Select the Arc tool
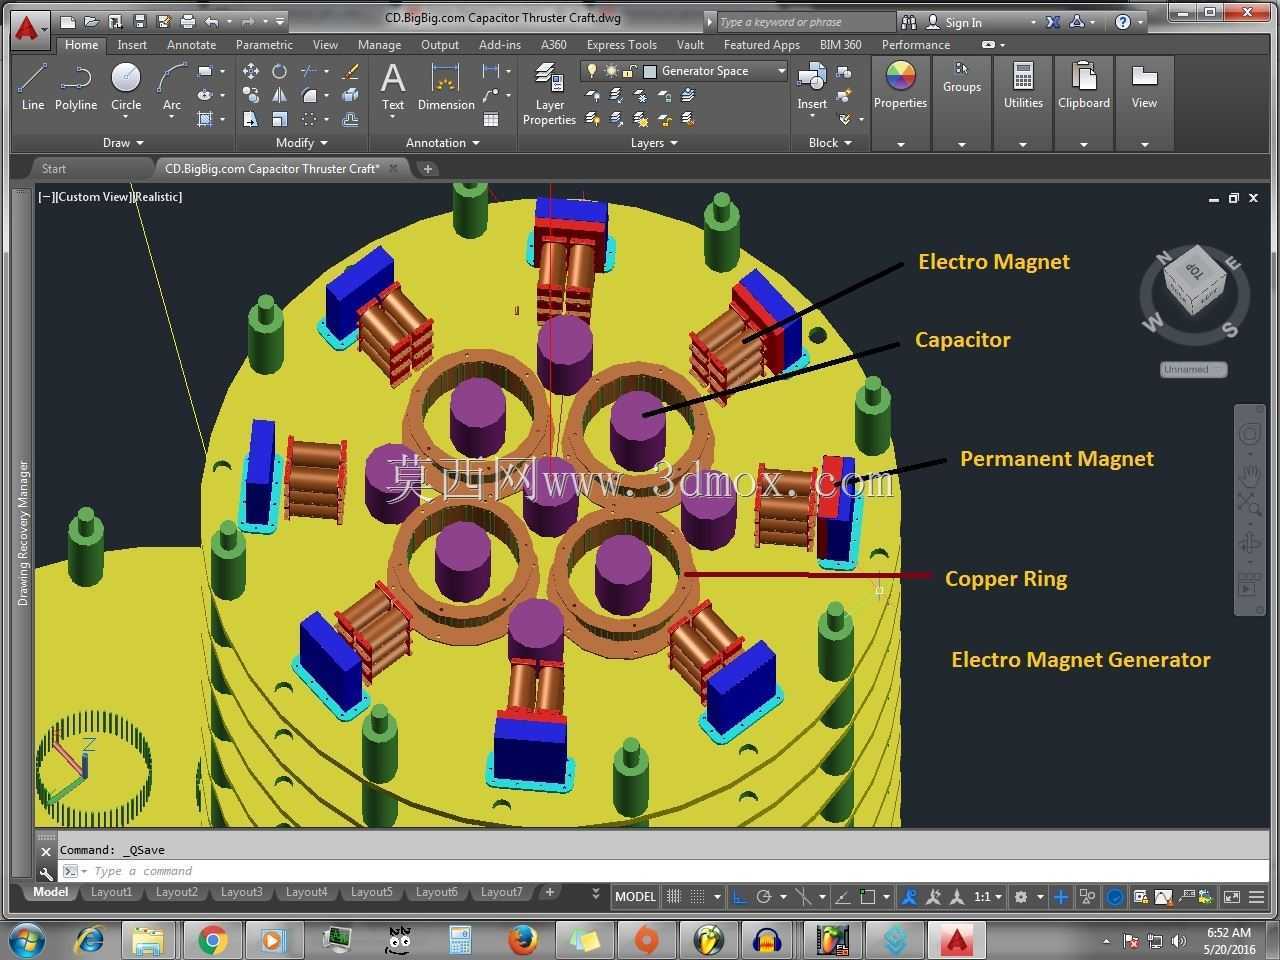Viewport: 1280px width, 960px height. click(172, 88)
